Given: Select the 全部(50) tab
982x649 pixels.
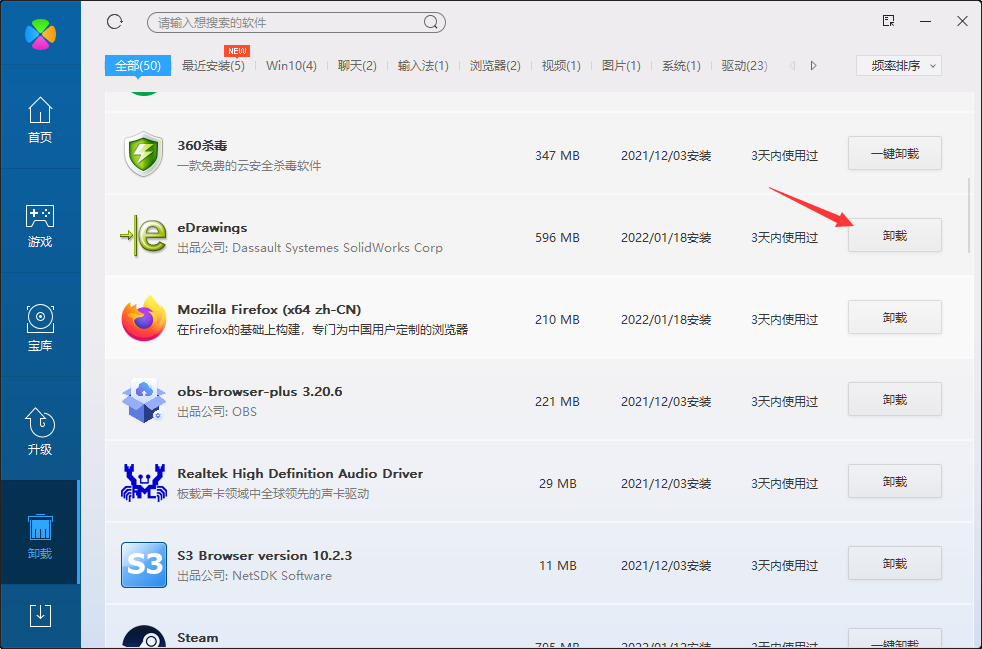Looking at the screenshot, I should click(x=138, y=66).
